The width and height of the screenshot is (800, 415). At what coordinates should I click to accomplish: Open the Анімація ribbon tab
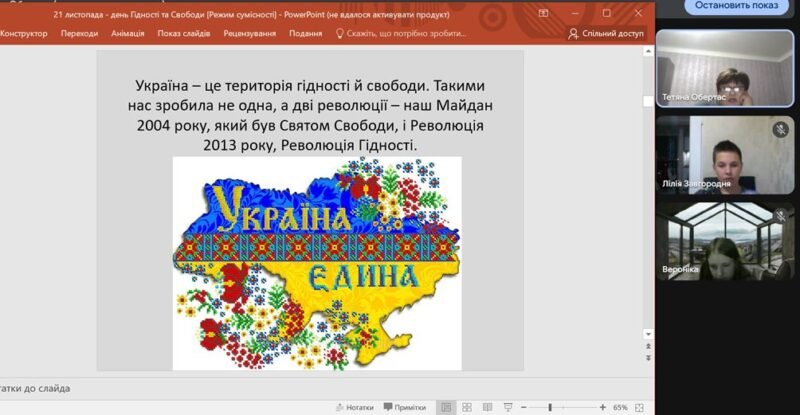coord(128,33)
